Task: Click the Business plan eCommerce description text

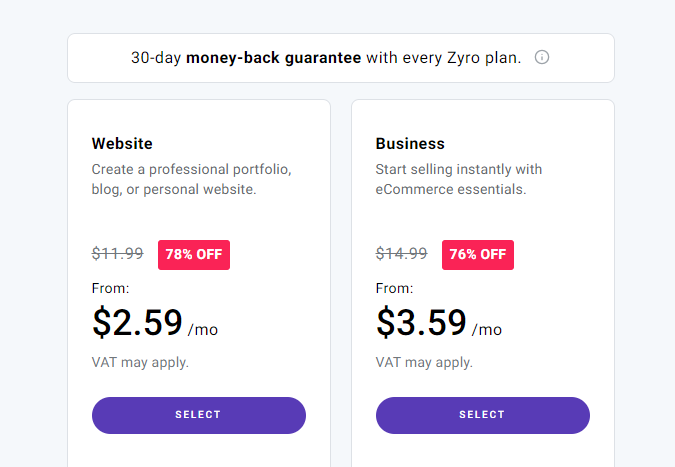Action: pos(459,179)
